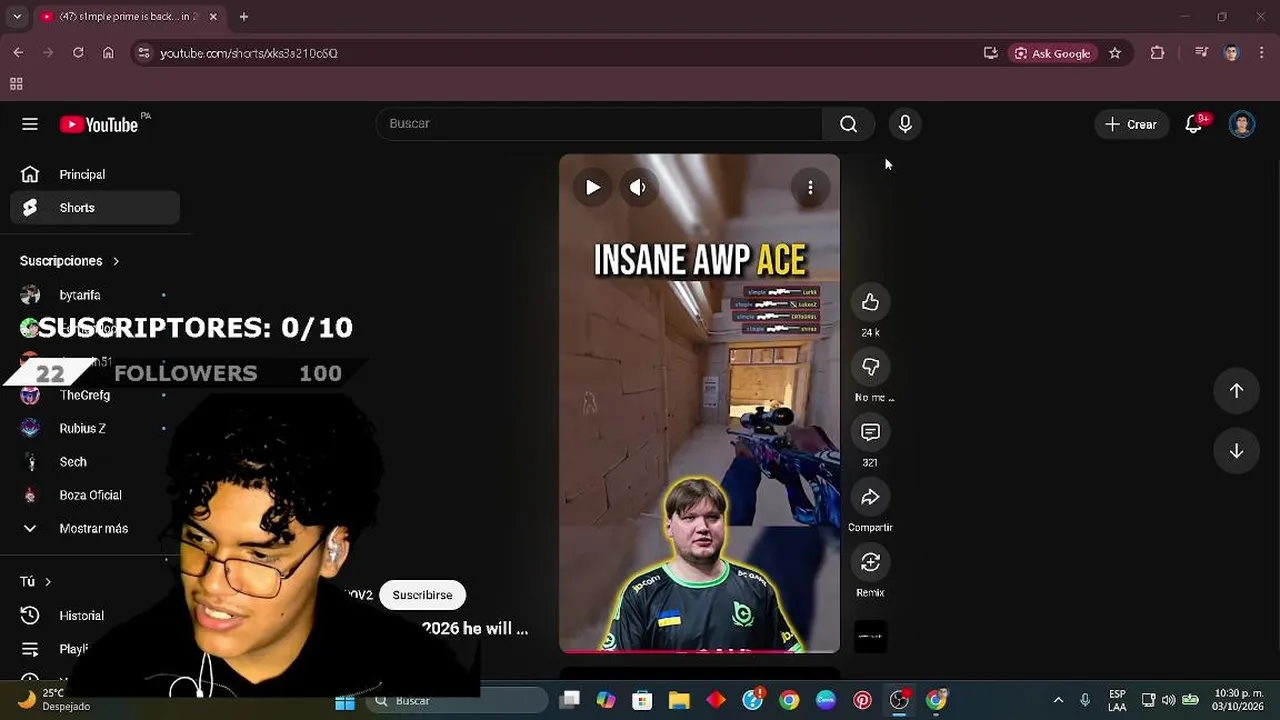Select Shorts in the sidebar

point(95,208)
